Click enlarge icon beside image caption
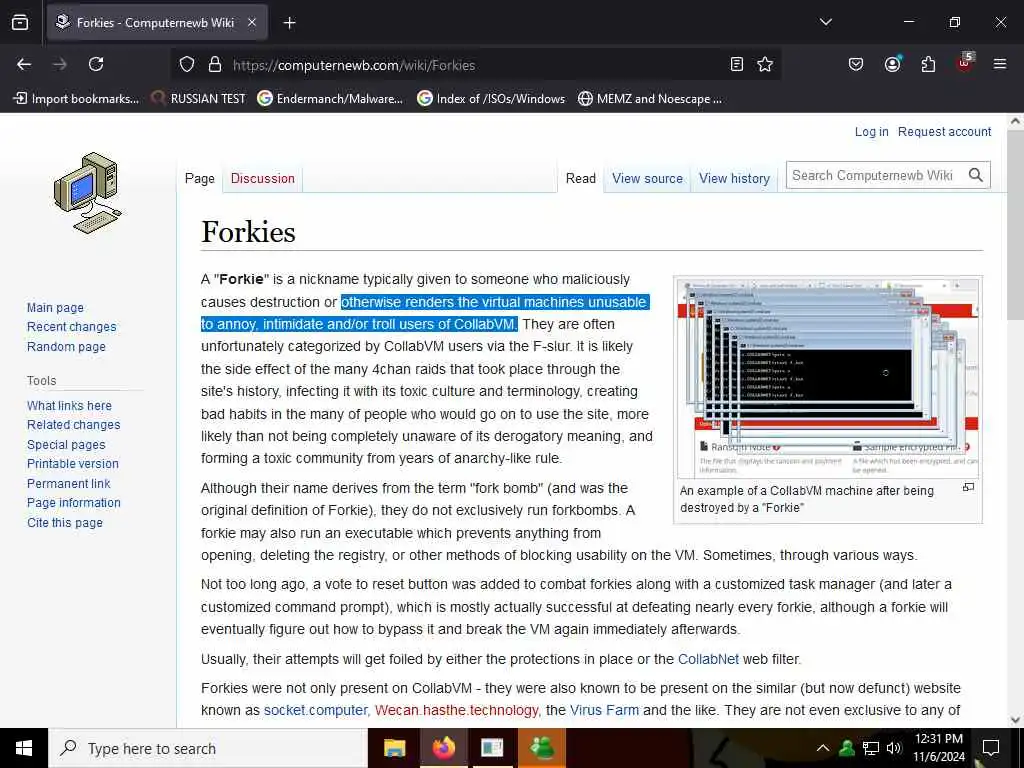The image size is (1024, 768). 968,487
